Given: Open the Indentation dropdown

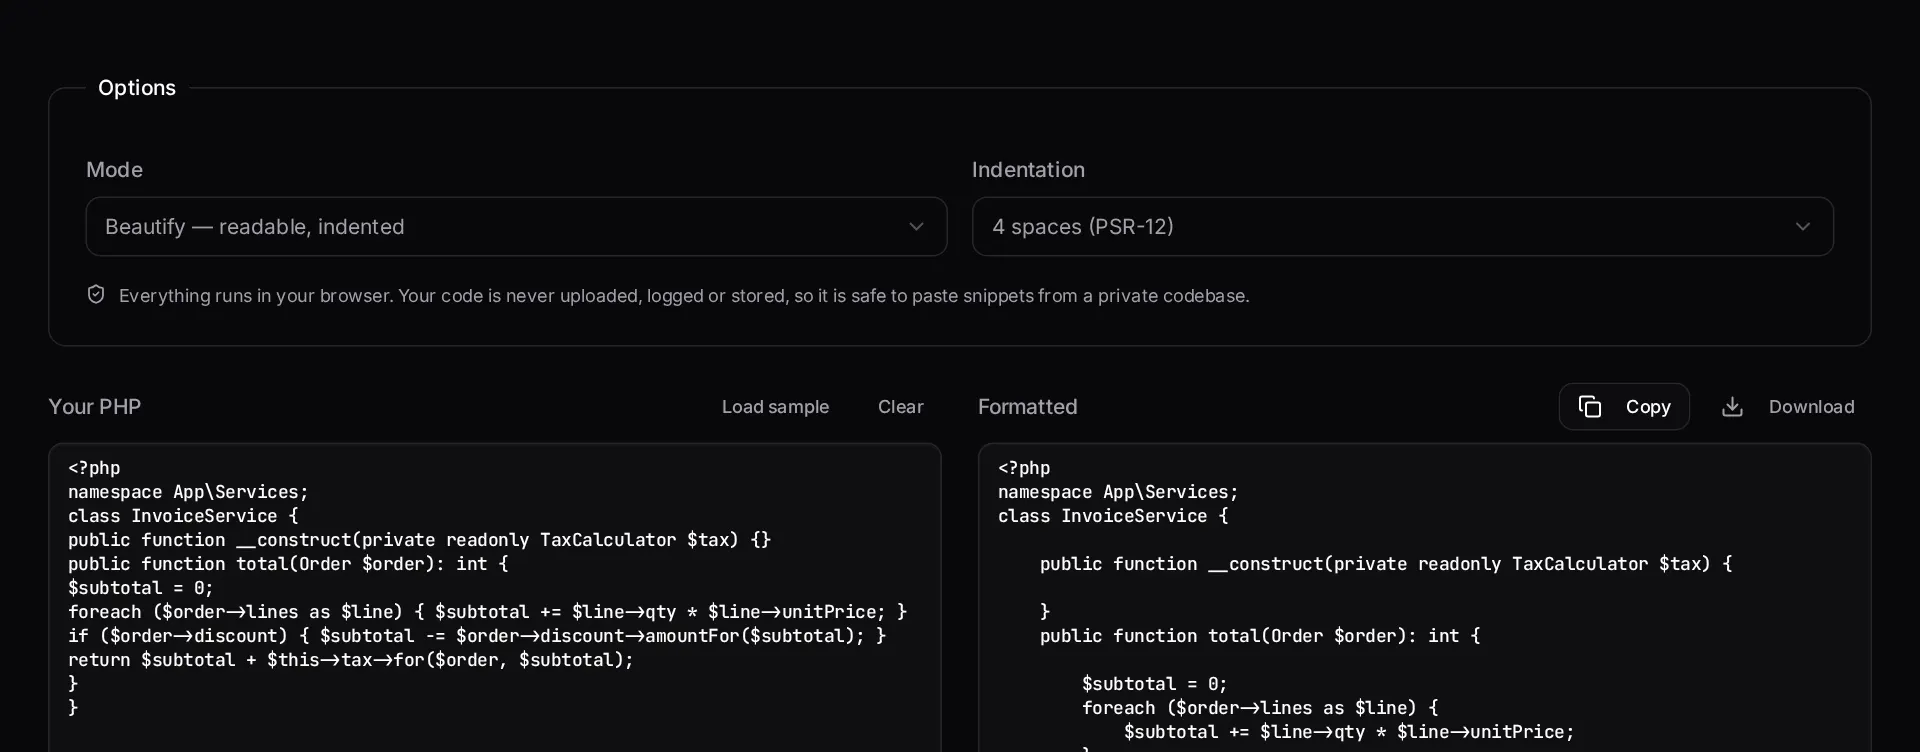Looking at the screenshot, I should [1402, 226].
